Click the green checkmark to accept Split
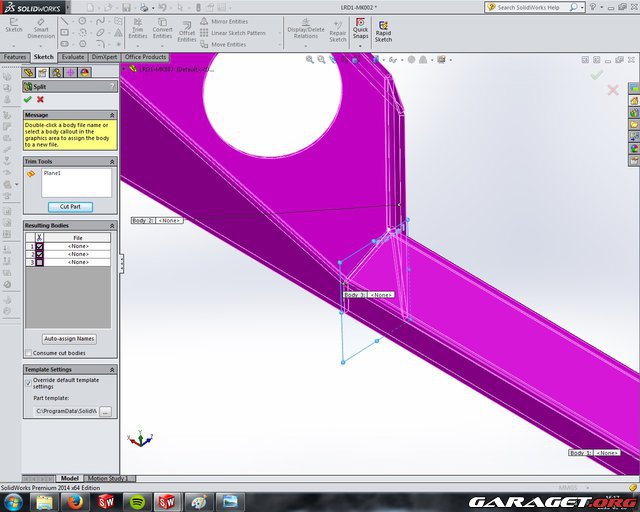The width and height of the screenshot is (640, 512). [28, 99]
